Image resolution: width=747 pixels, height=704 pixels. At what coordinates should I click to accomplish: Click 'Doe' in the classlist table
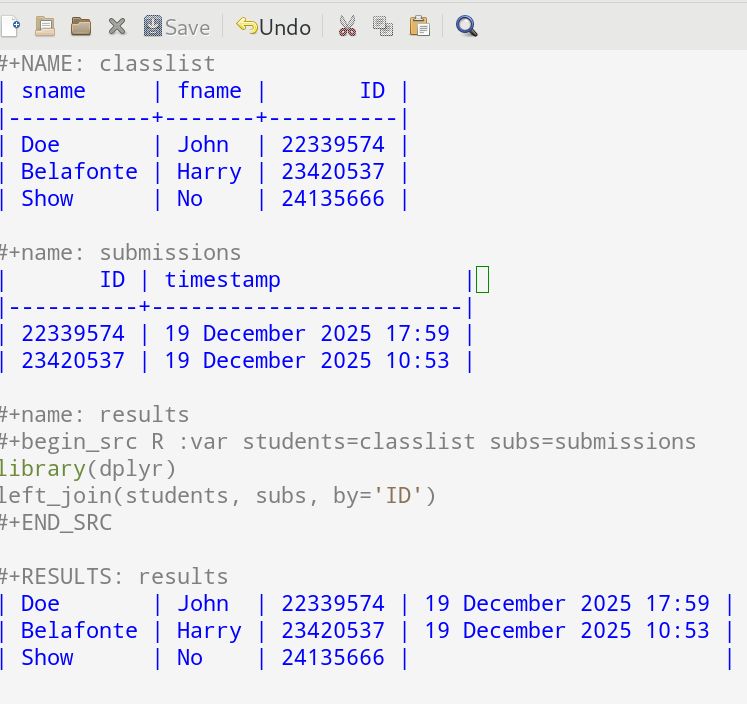40,145
